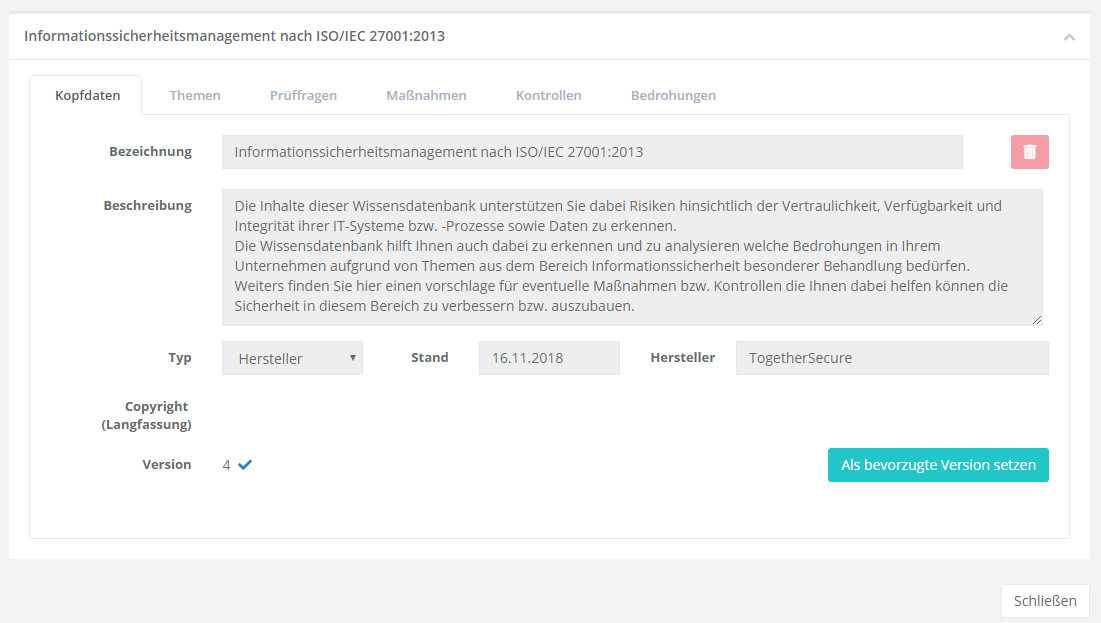Click the Hersteller field with TogetherSecure
Viewport: 1101px width, 623px height.
coord(891,358)
